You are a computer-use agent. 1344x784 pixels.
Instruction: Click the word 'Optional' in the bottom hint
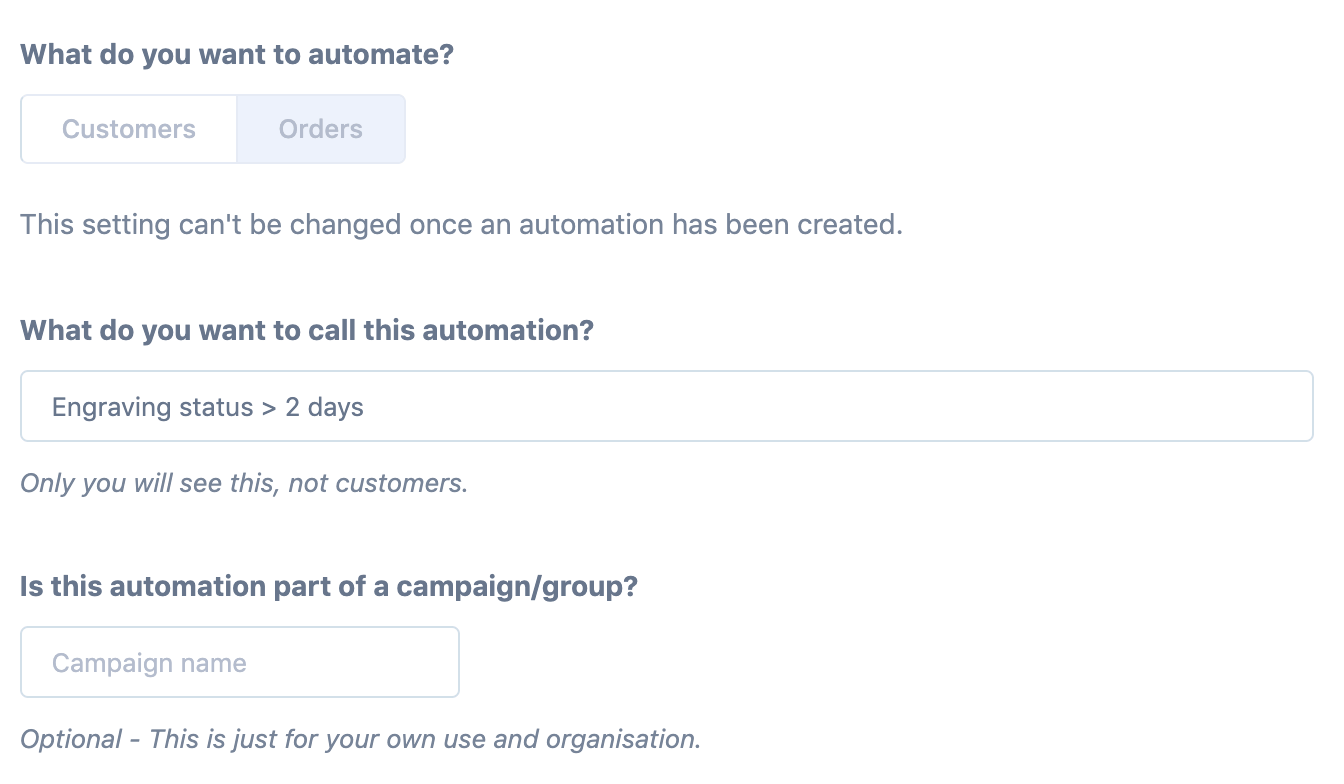(70, 740)
